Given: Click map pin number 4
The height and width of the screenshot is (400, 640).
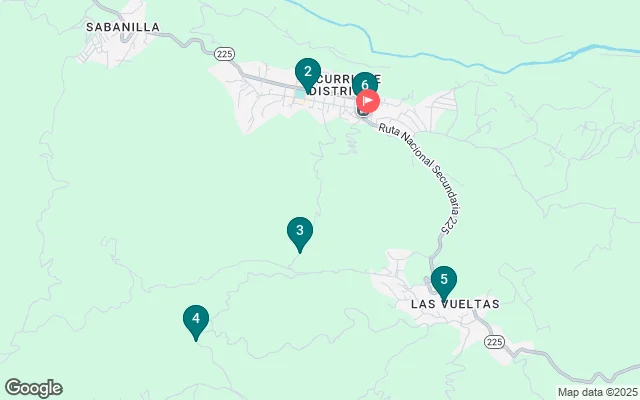Looking at the screenshot, I should [196, 320].
